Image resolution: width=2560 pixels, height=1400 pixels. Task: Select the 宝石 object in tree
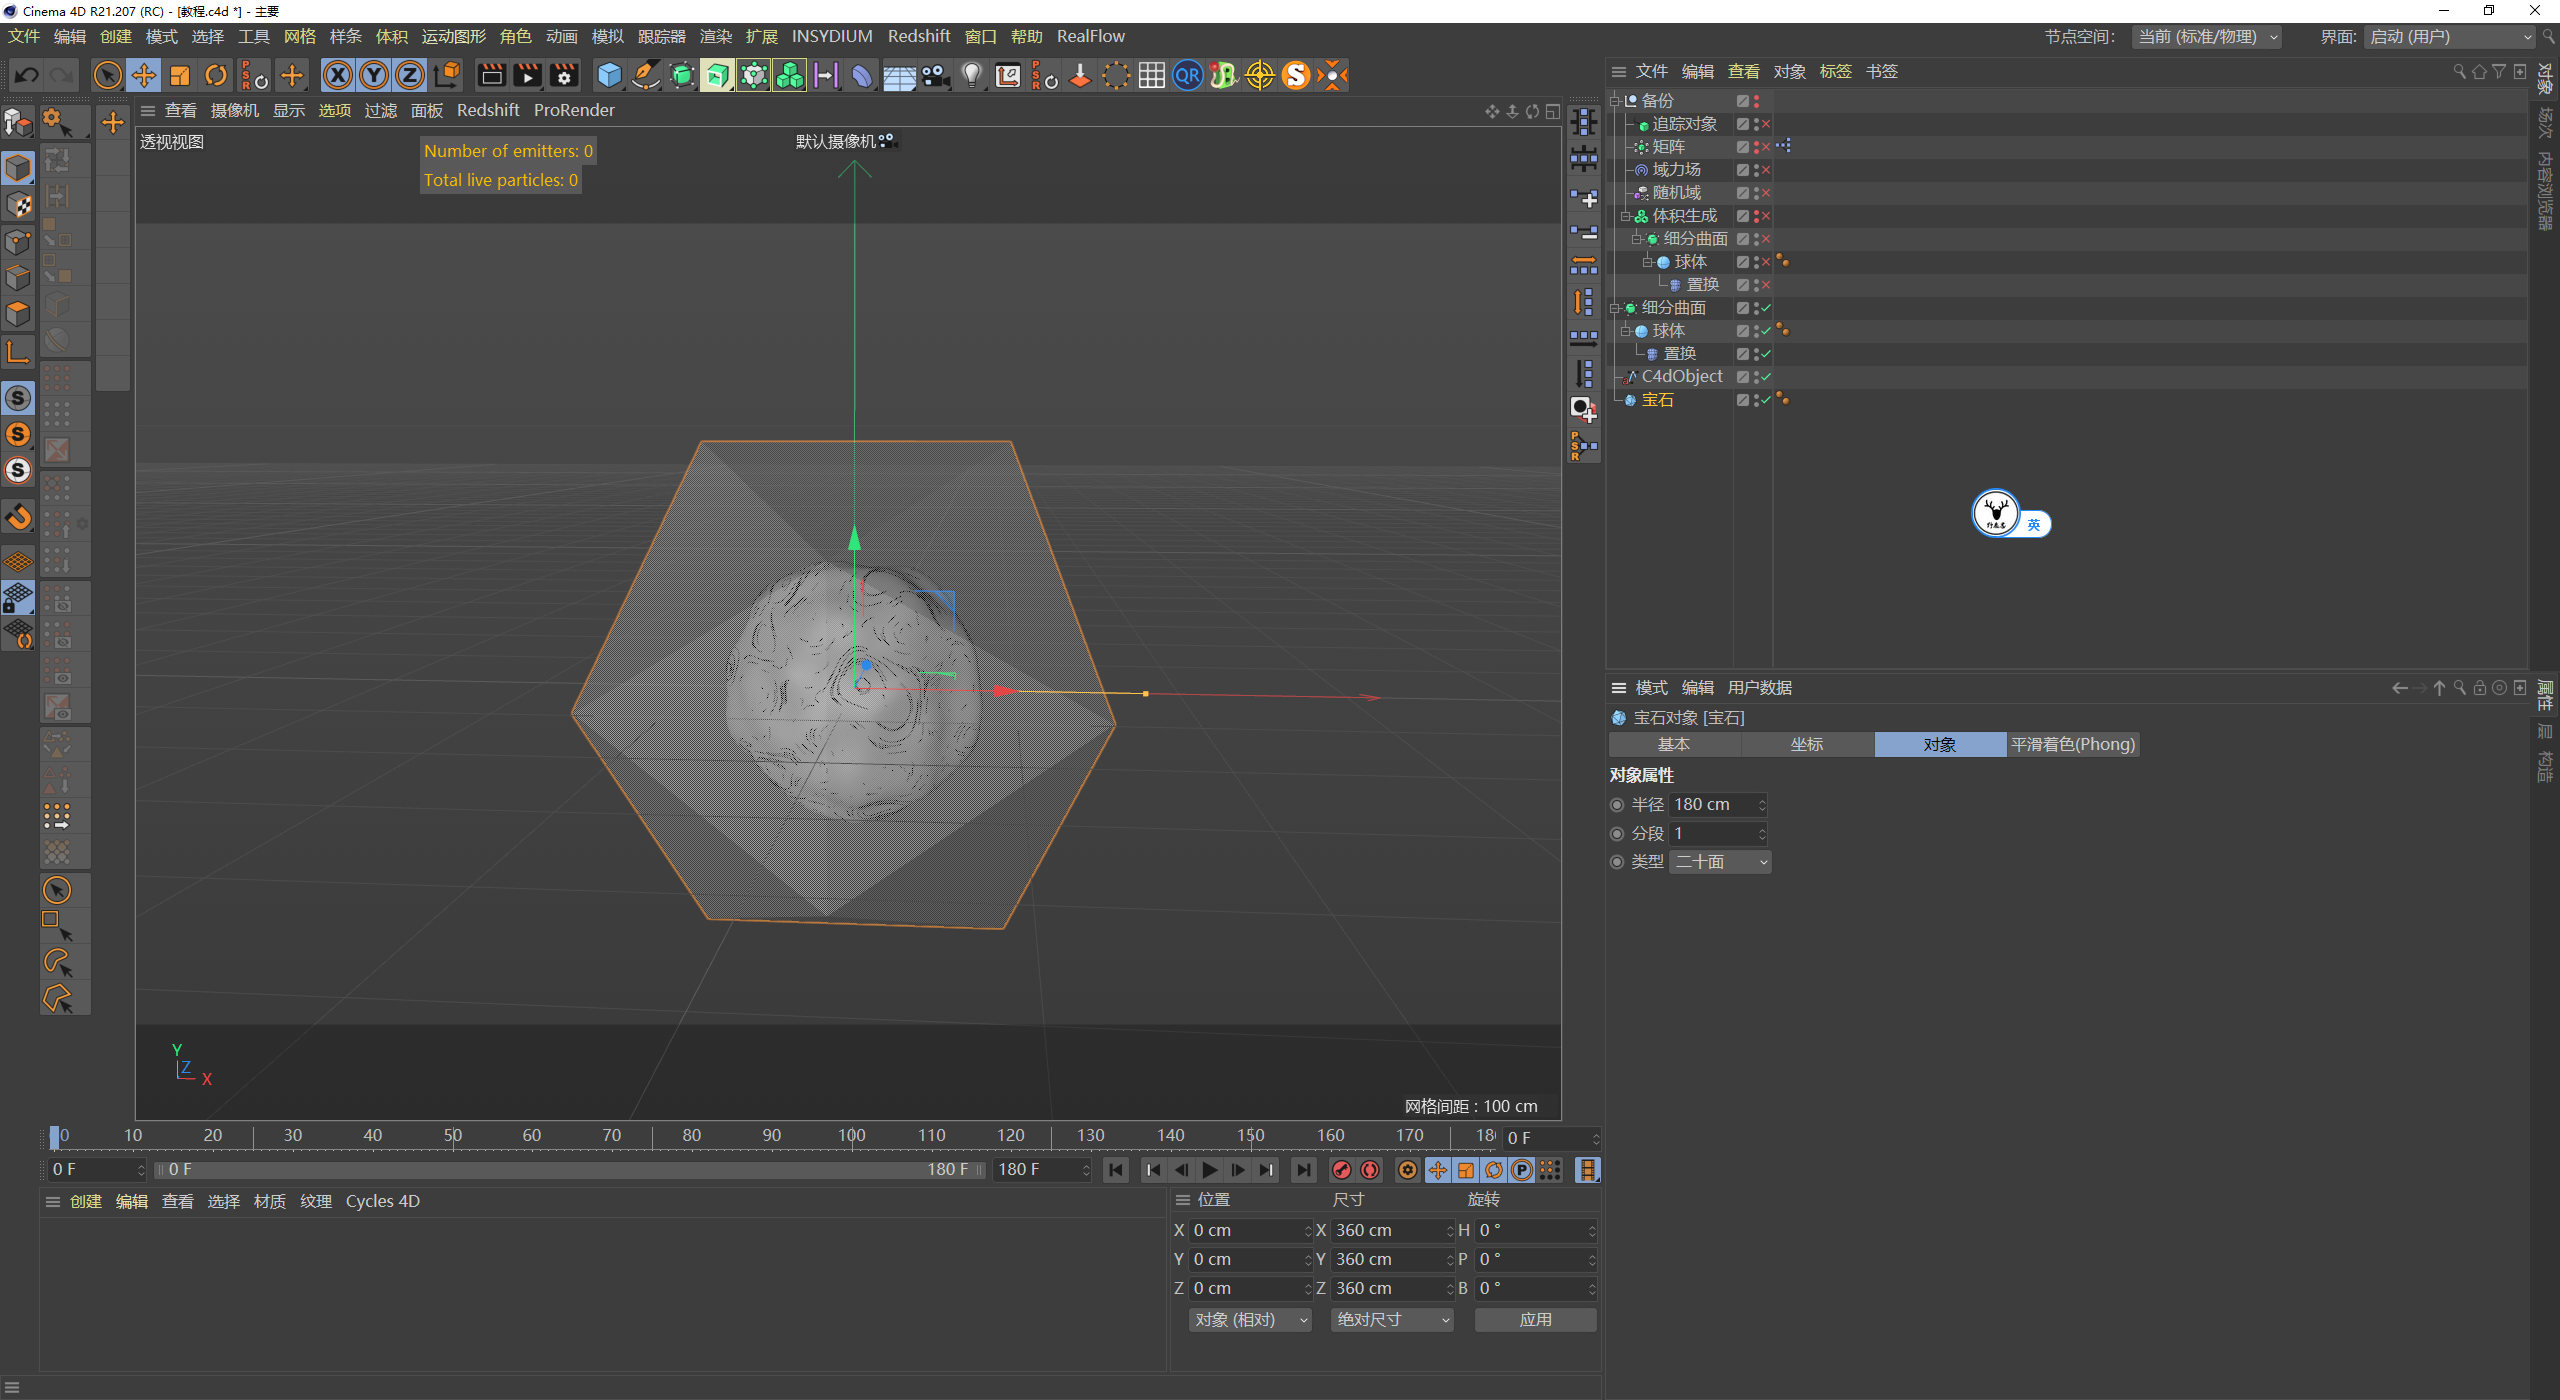tap(1657, 400)
